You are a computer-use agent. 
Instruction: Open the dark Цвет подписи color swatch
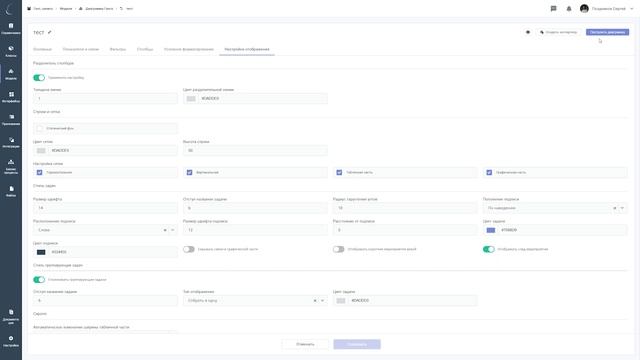(41, 252)
